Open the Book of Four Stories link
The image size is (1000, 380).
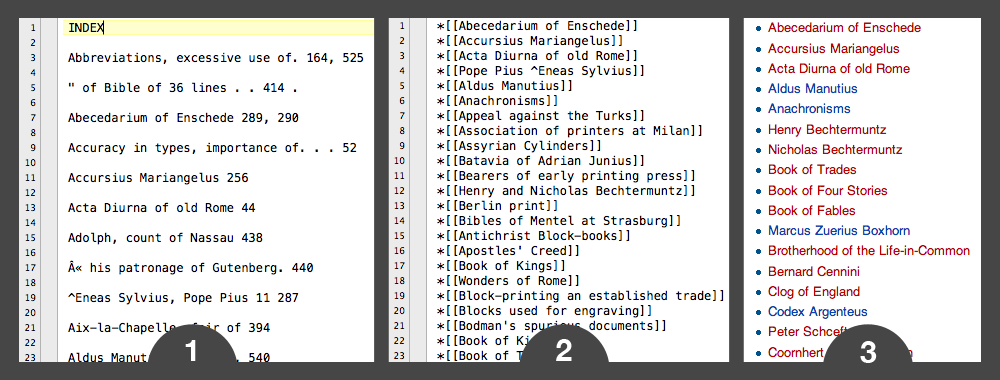(827, 190)
